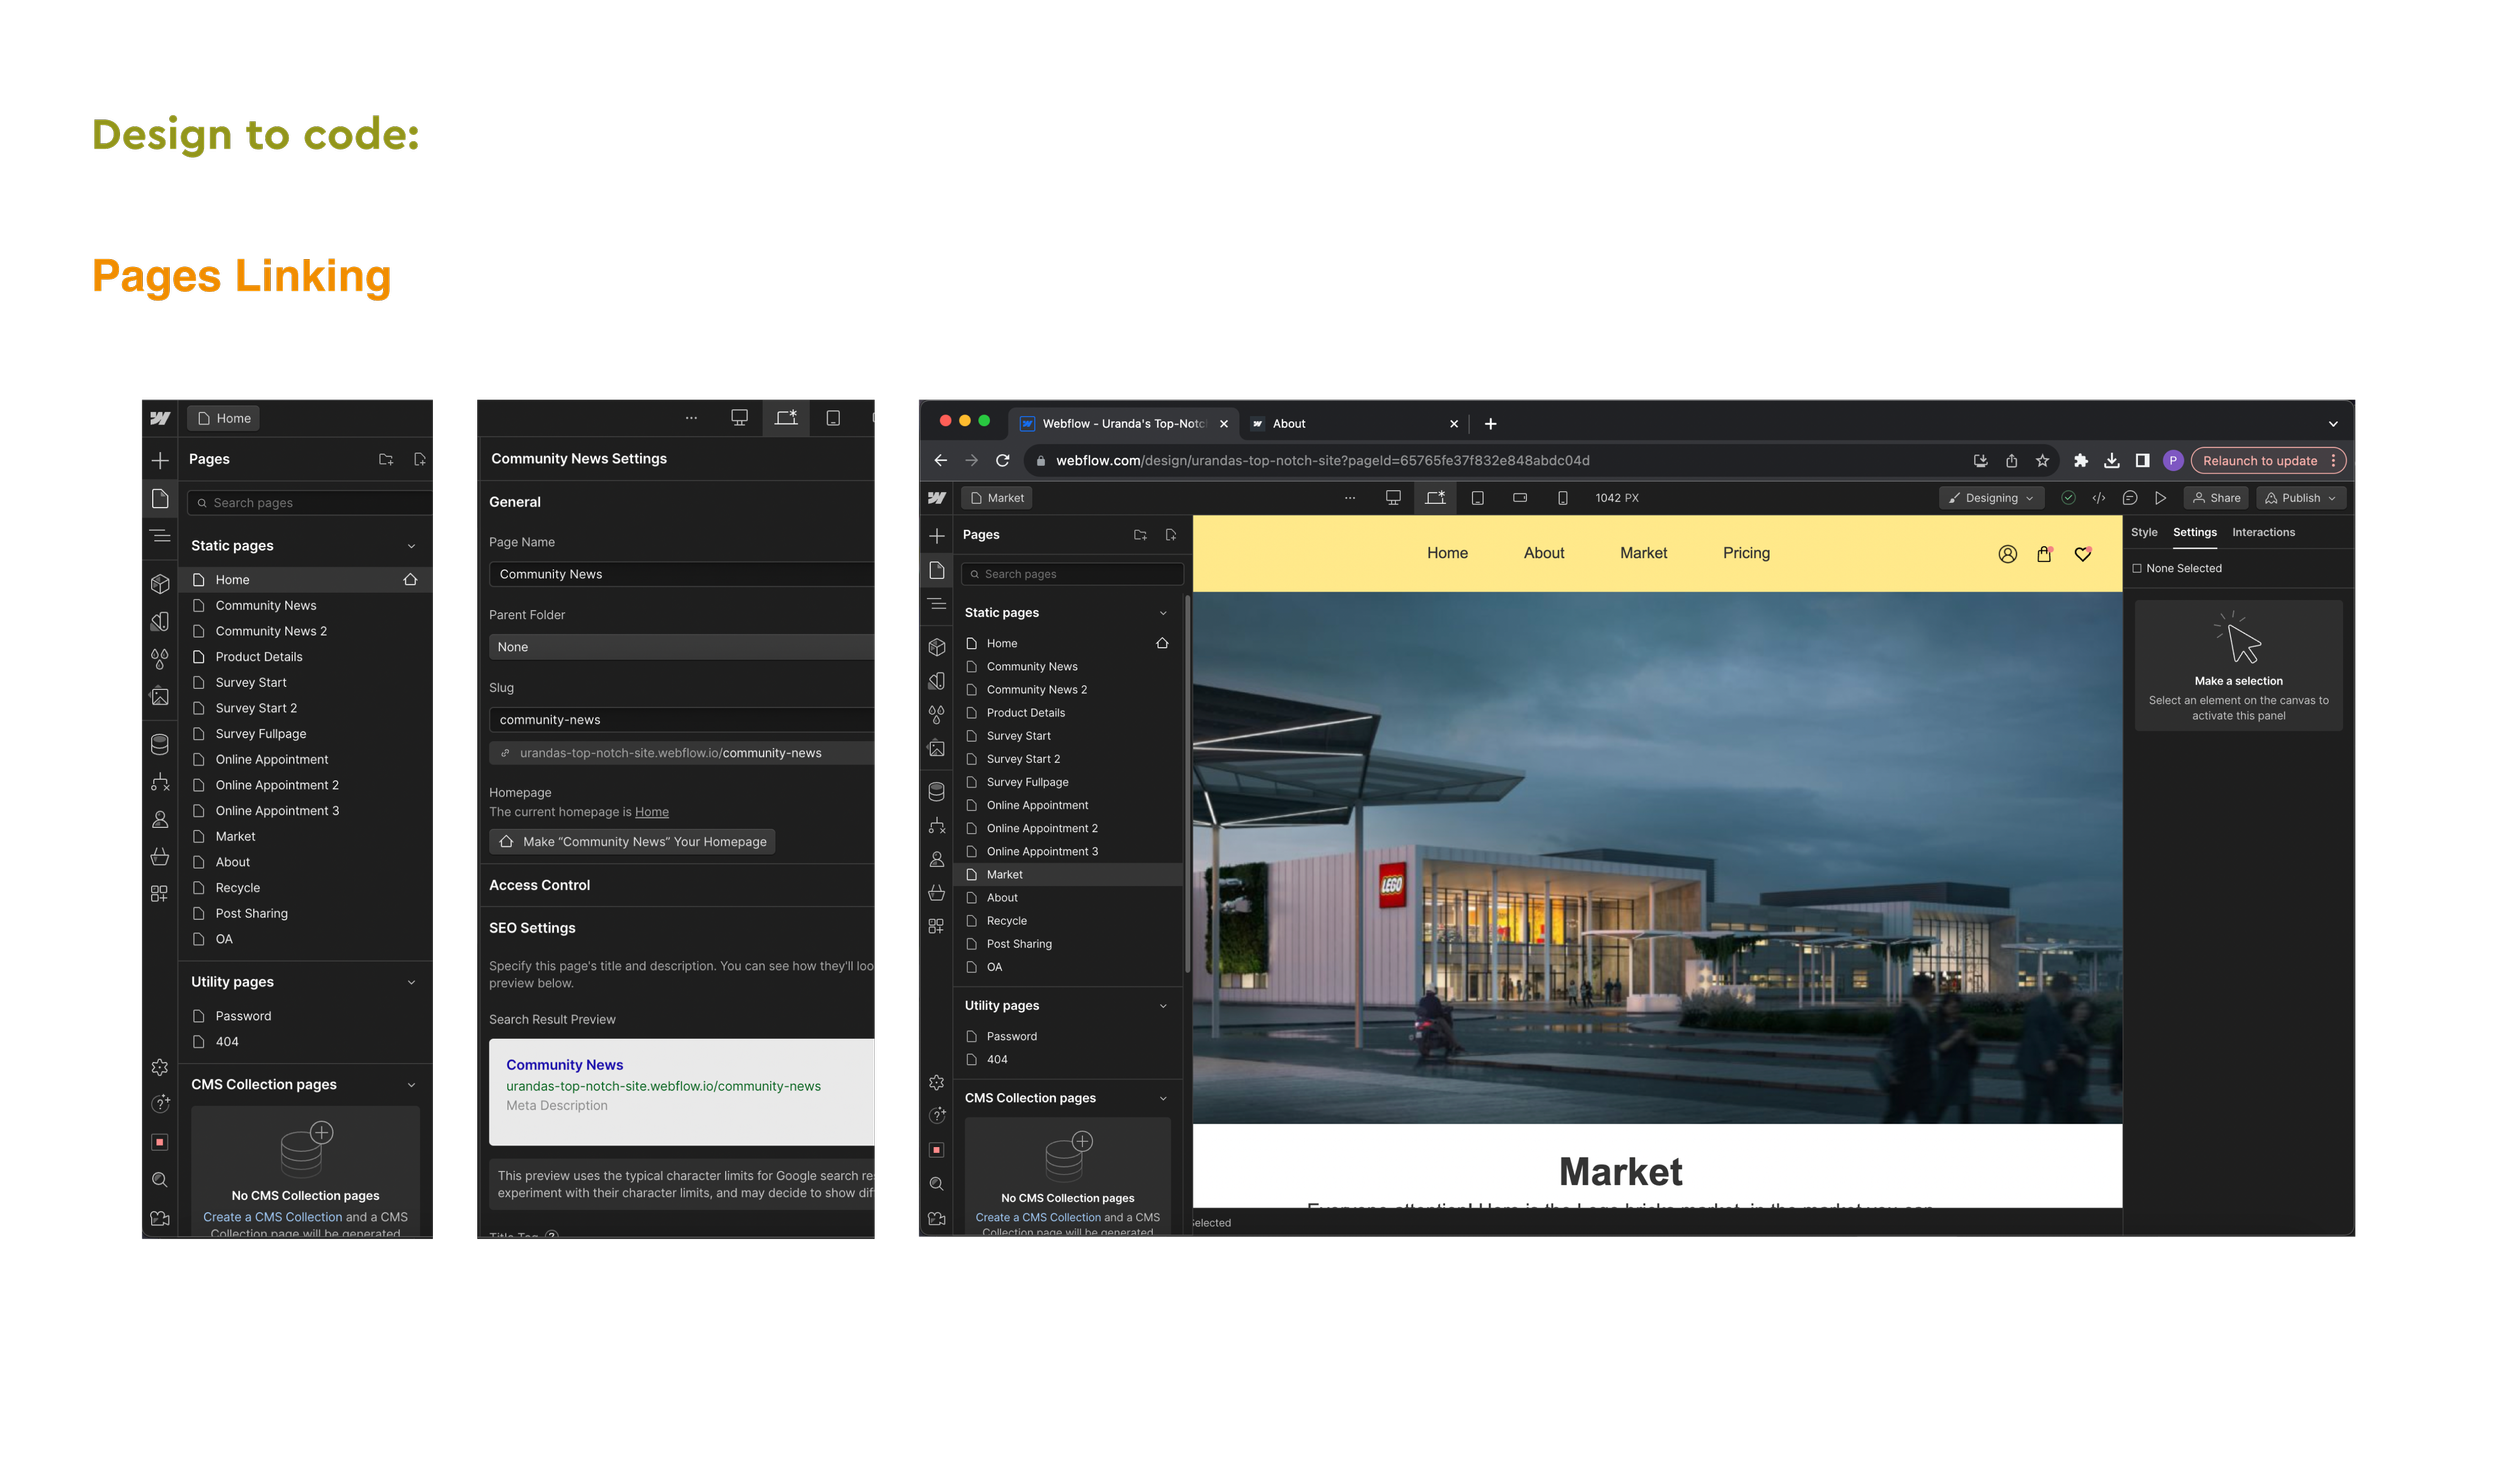Click the shopping bag icon in yellow navbar
Image resolution: width=2500 pixels, height=1457 pixels.
(x=2044, y=554)
